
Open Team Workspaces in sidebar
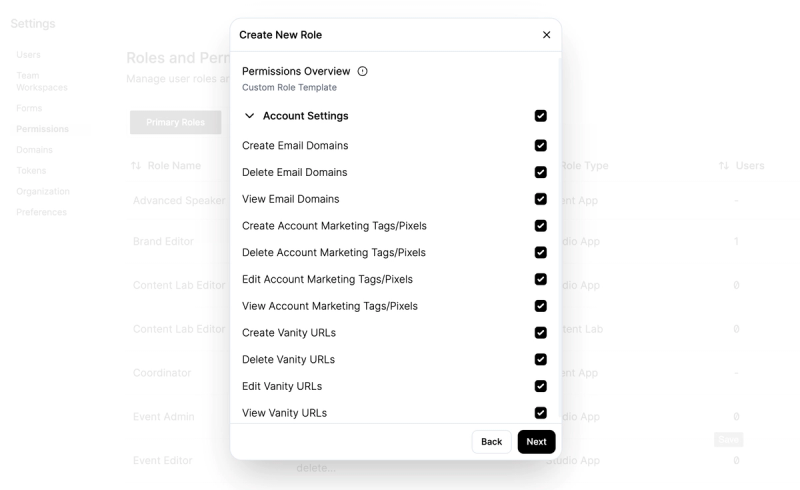(x=42, y=82)
